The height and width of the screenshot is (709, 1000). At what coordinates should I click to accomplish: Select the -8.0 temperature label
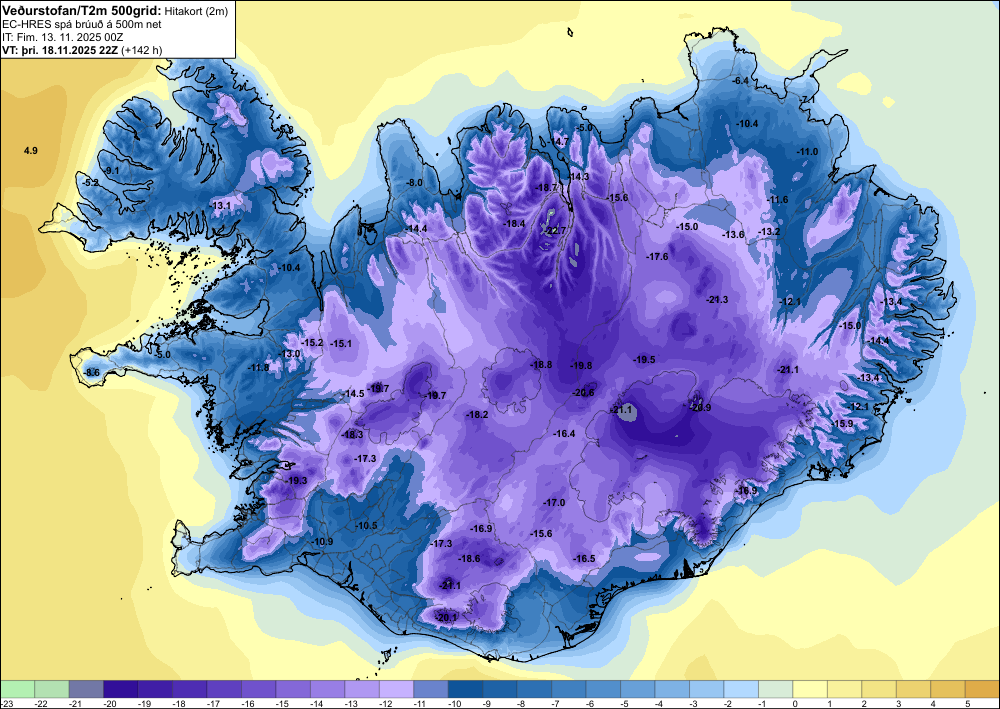pos(415,182)
